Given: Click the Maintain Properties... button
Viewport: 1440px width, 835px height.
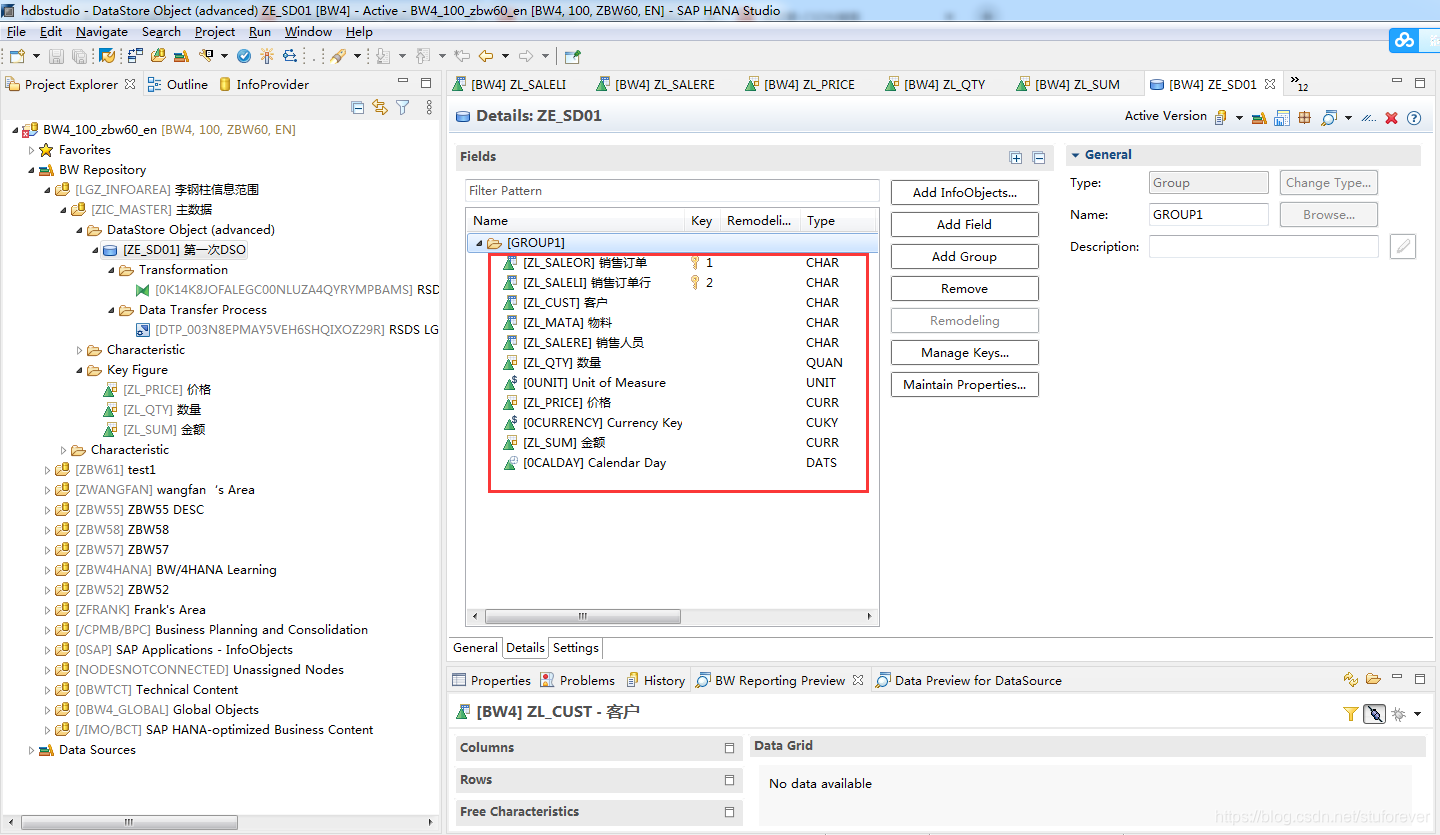Looking at the screenshot, I should [x=964, y=385].
